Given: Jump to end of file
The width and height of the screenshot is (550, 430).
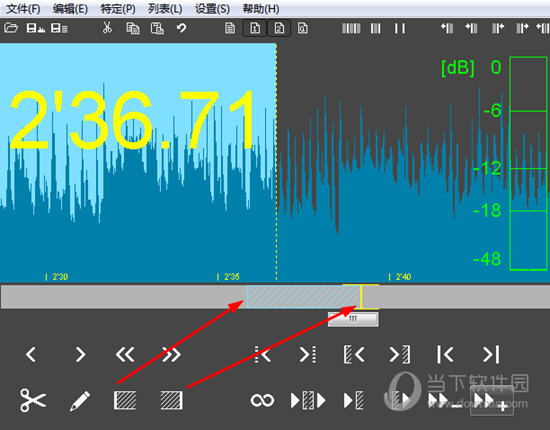Looking at the screenshot, I should pyautogui.click(x=491, y=354).
